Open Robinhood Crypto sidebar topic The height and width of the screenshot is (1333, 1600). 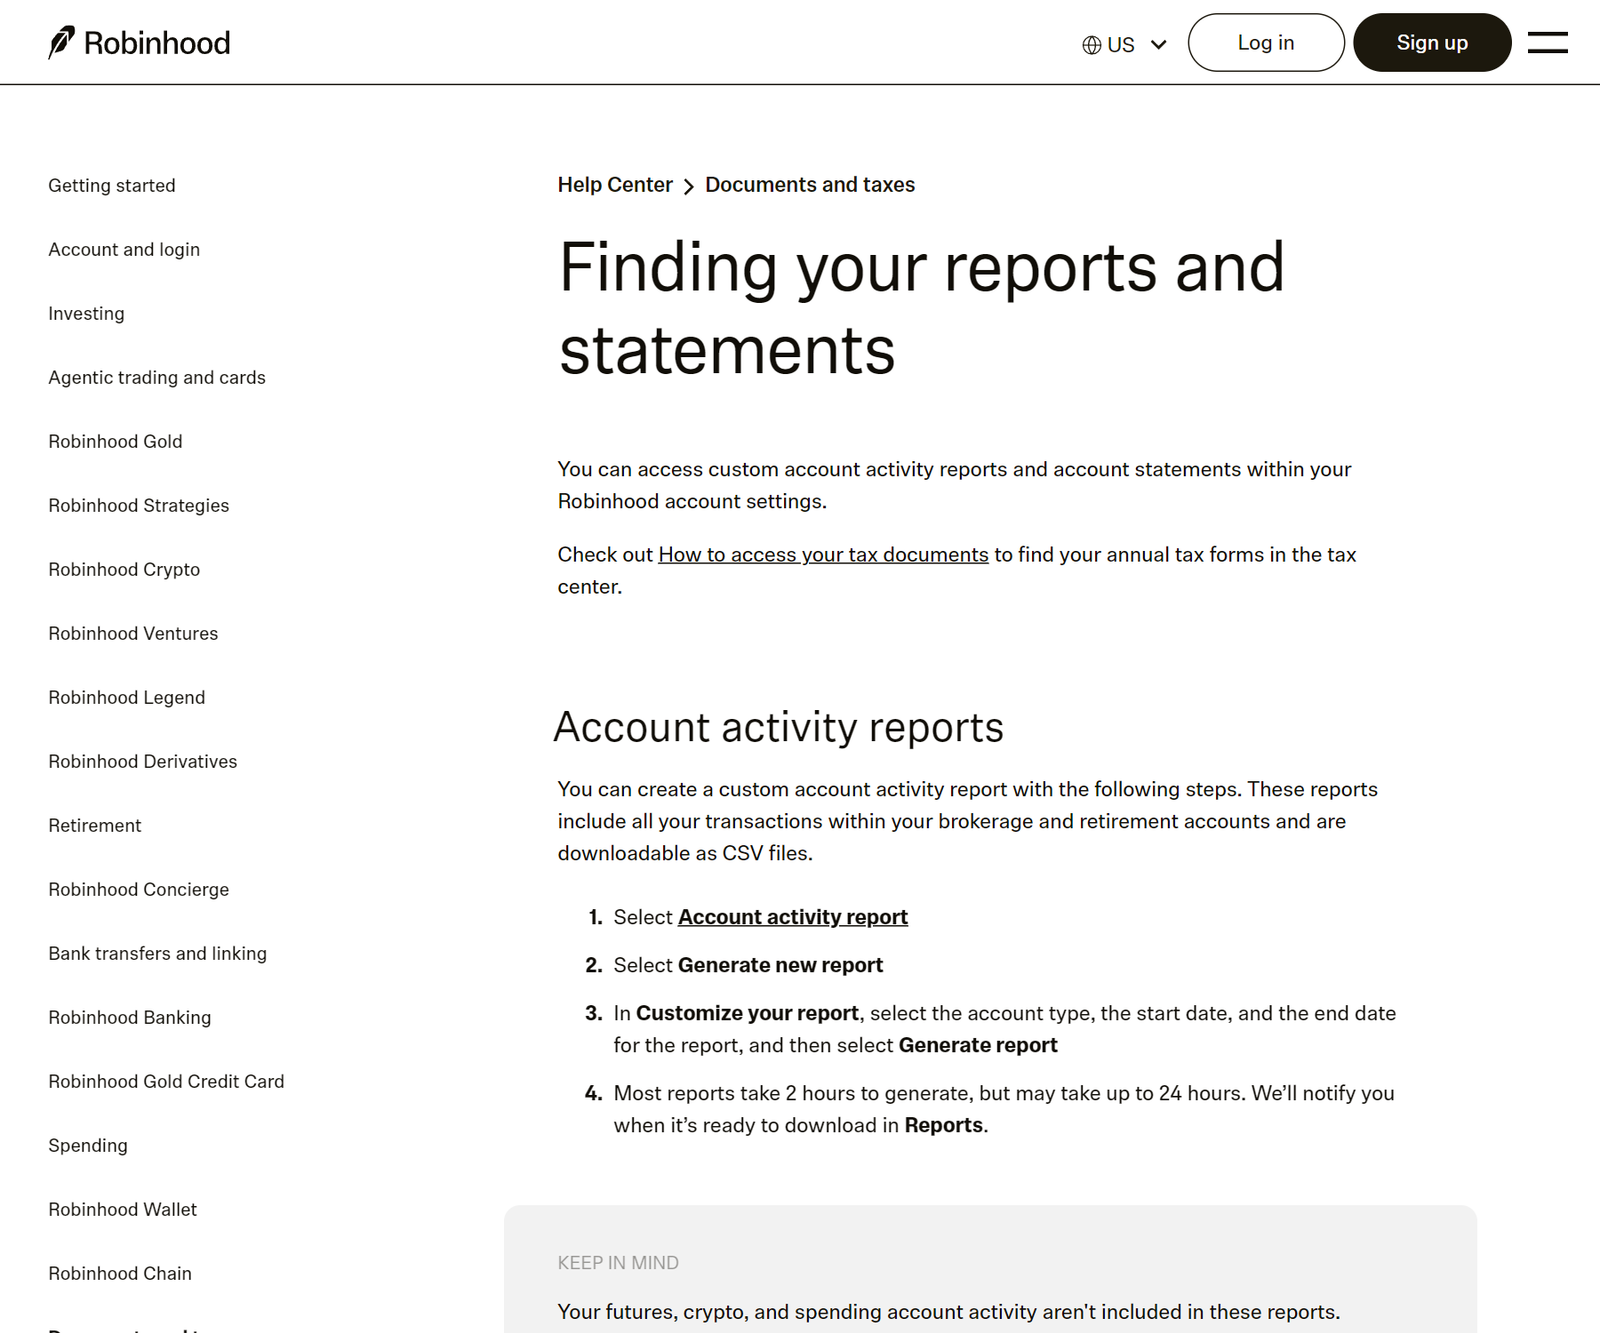[124, 570]
